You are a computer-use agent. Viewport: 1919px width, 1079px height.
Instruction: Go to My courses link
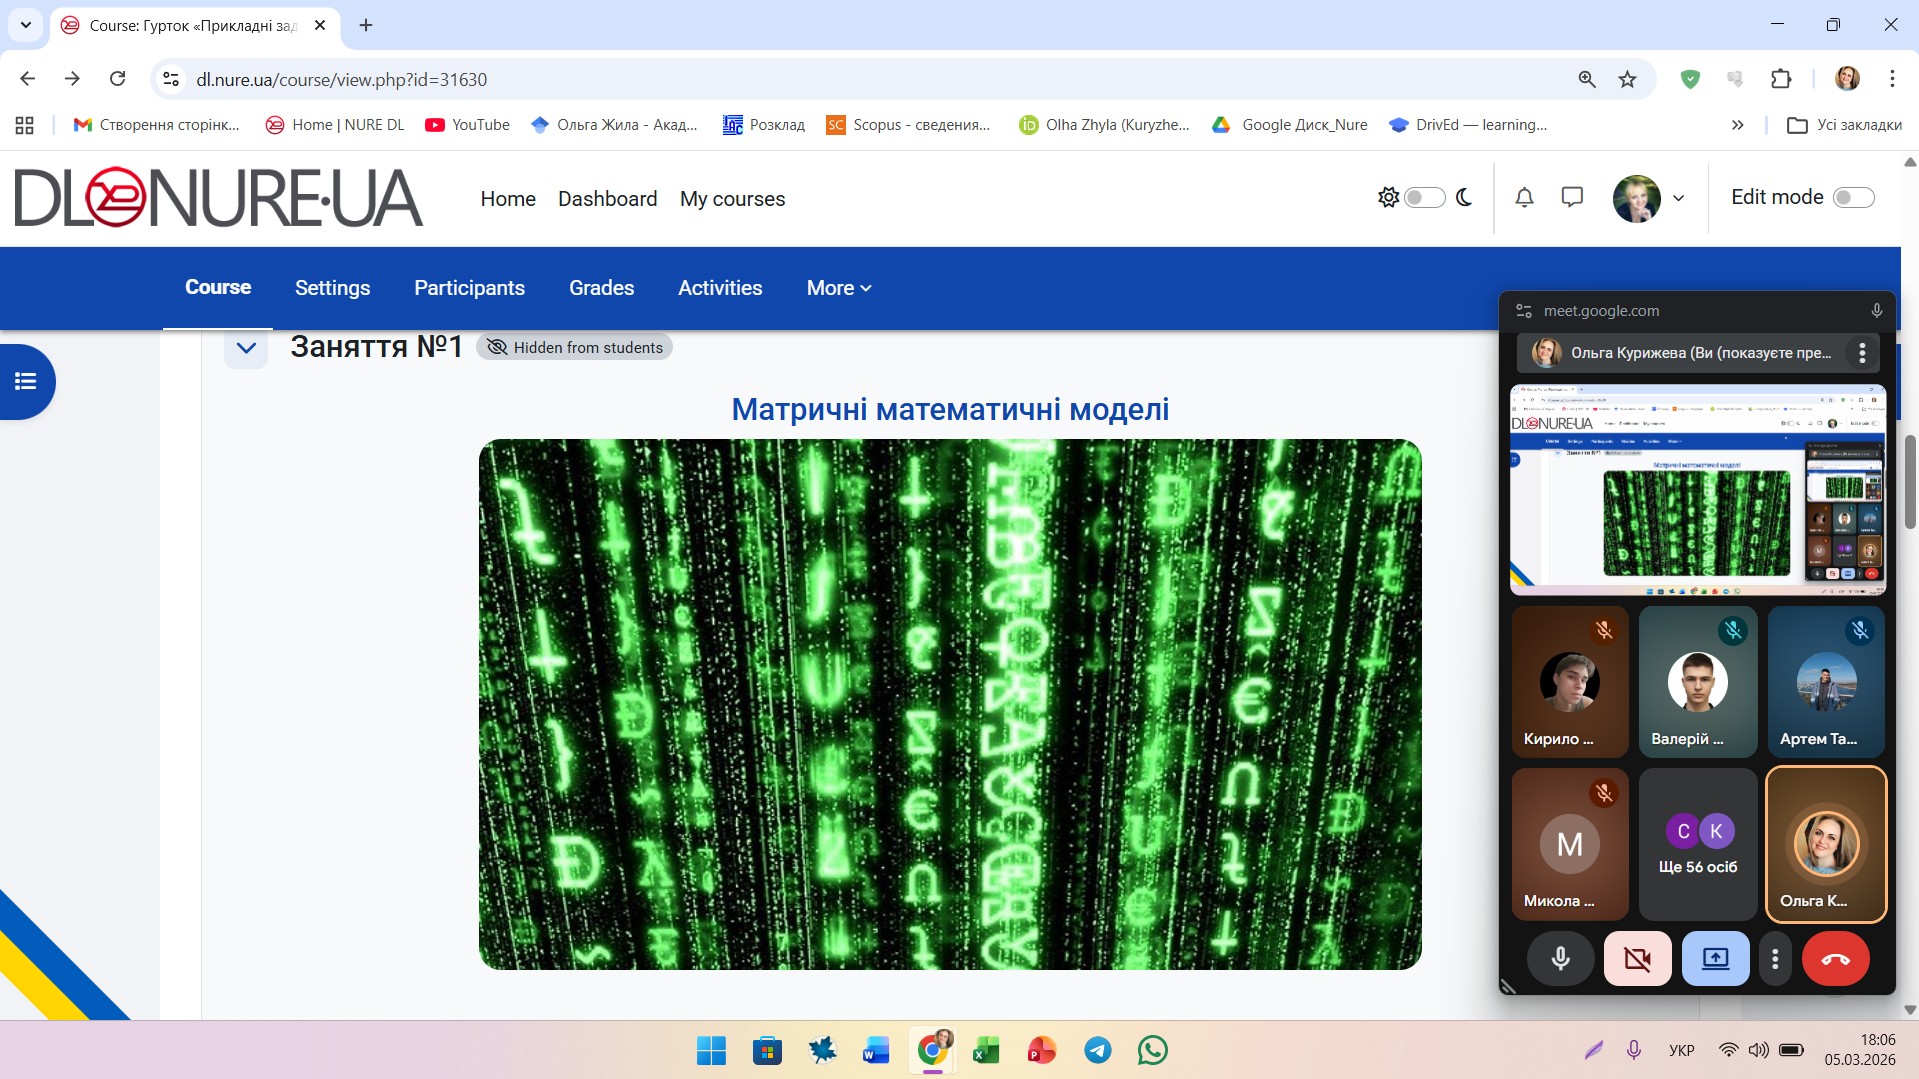(732, 199)
